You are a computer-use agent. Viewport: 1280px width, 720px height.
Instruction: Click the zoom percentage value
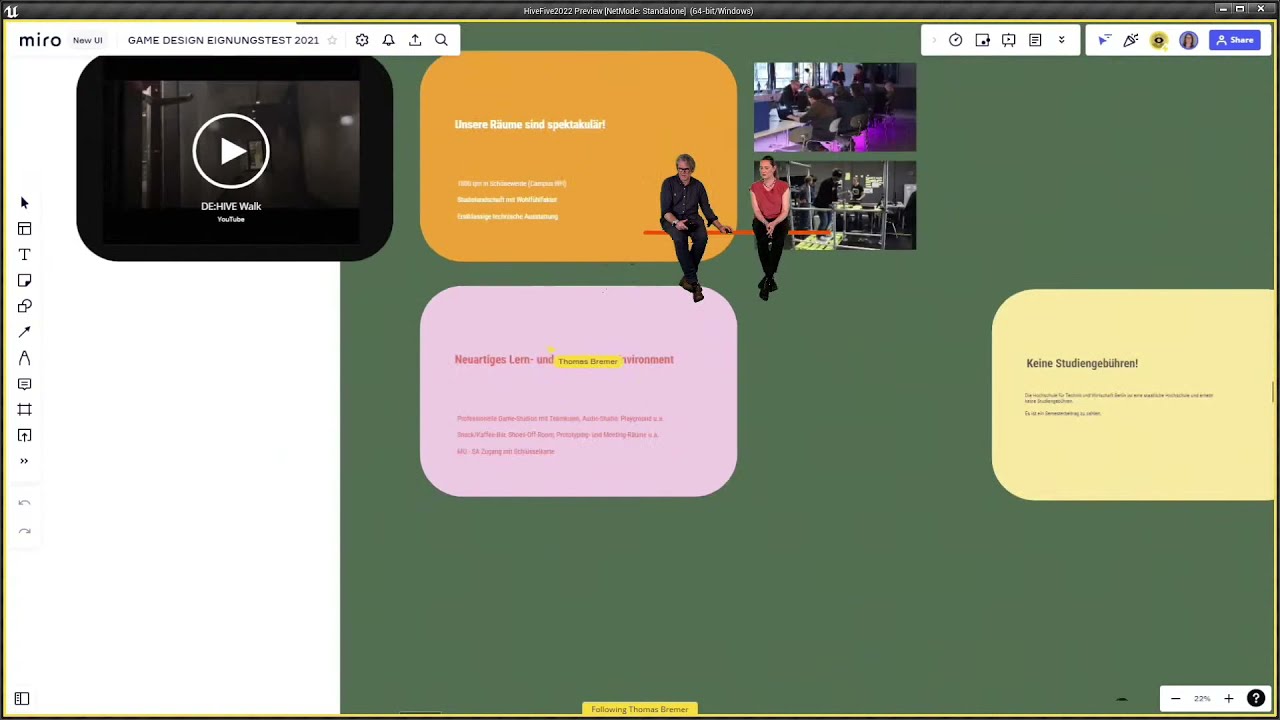(x=1202, y=699)
